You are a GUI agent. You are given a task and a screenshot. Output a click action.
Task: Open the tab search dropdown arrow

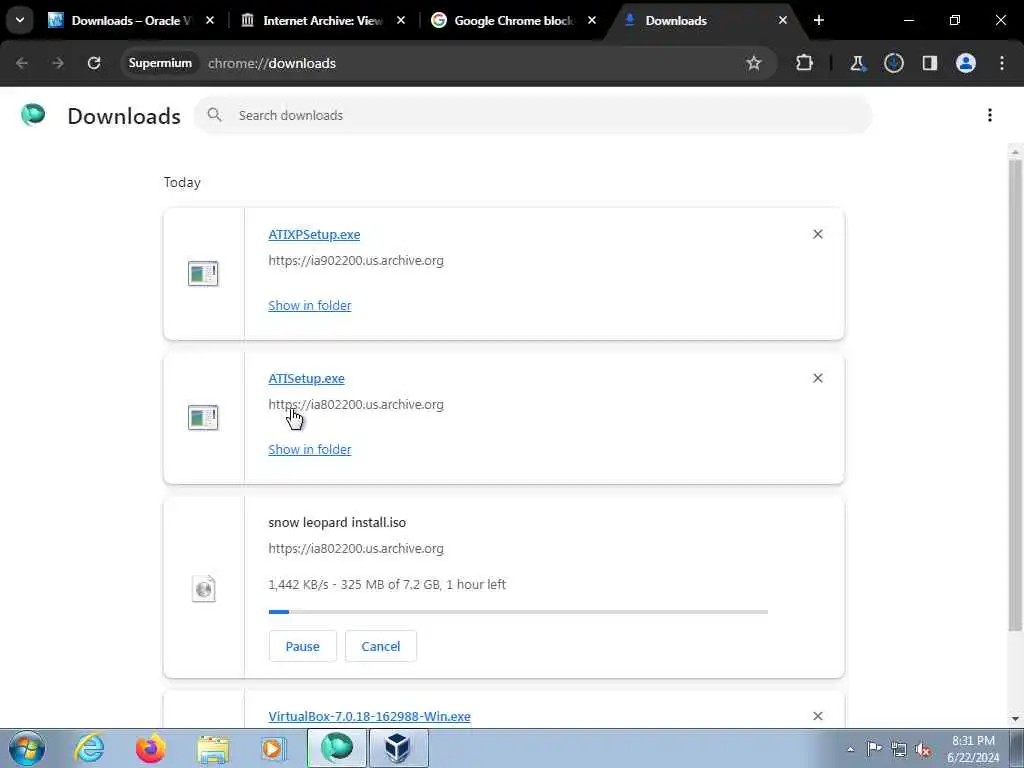[20, 20]
